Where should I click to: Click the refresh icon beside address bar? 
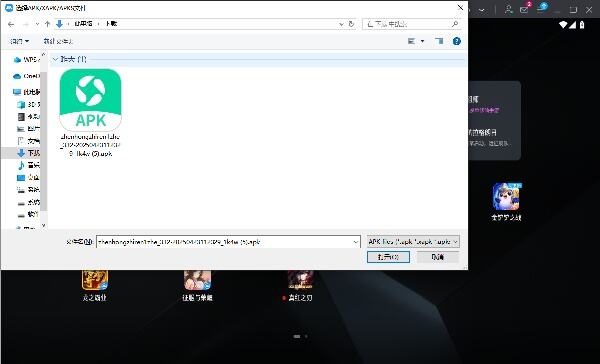tap(351, 24)
